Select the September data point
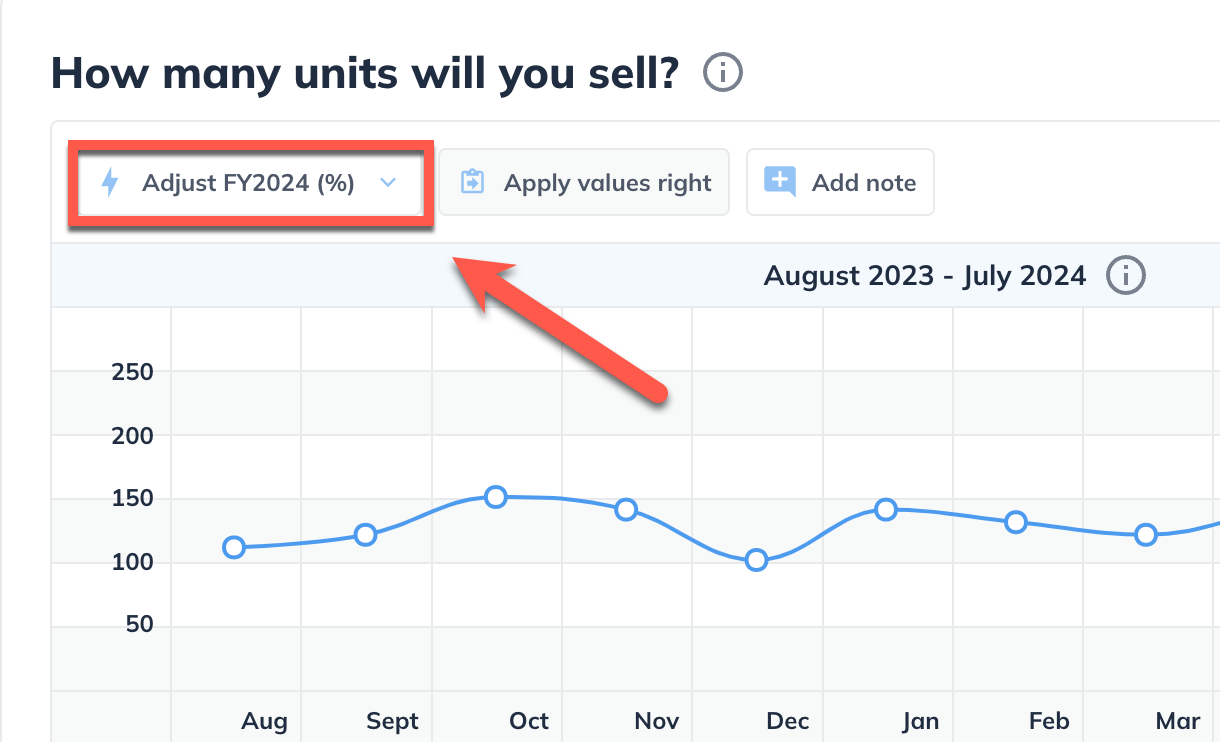This screenshot has width=1220, height=742. [x=365, y=535]
